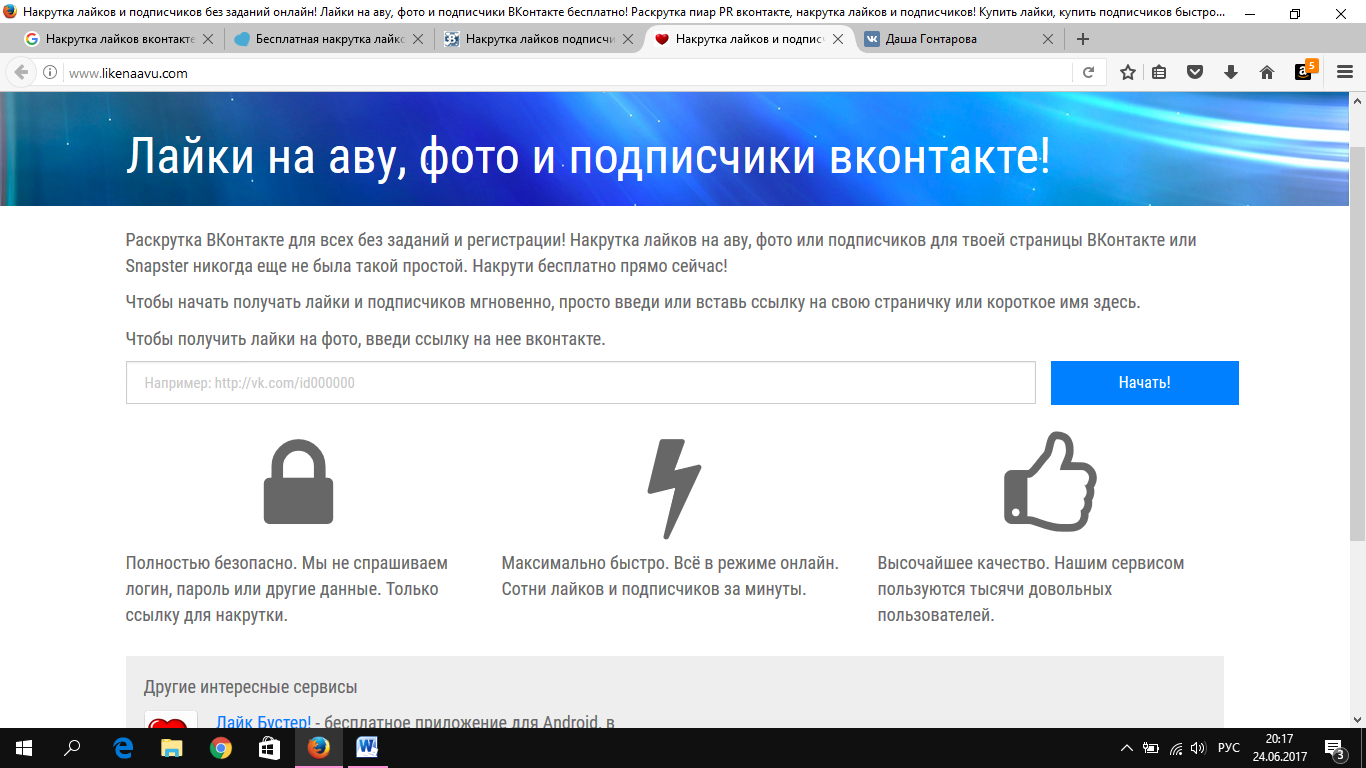Screen dimensions: 1366x768
Task: Open the Downloads arrow icon
Action: point(1231,72)
